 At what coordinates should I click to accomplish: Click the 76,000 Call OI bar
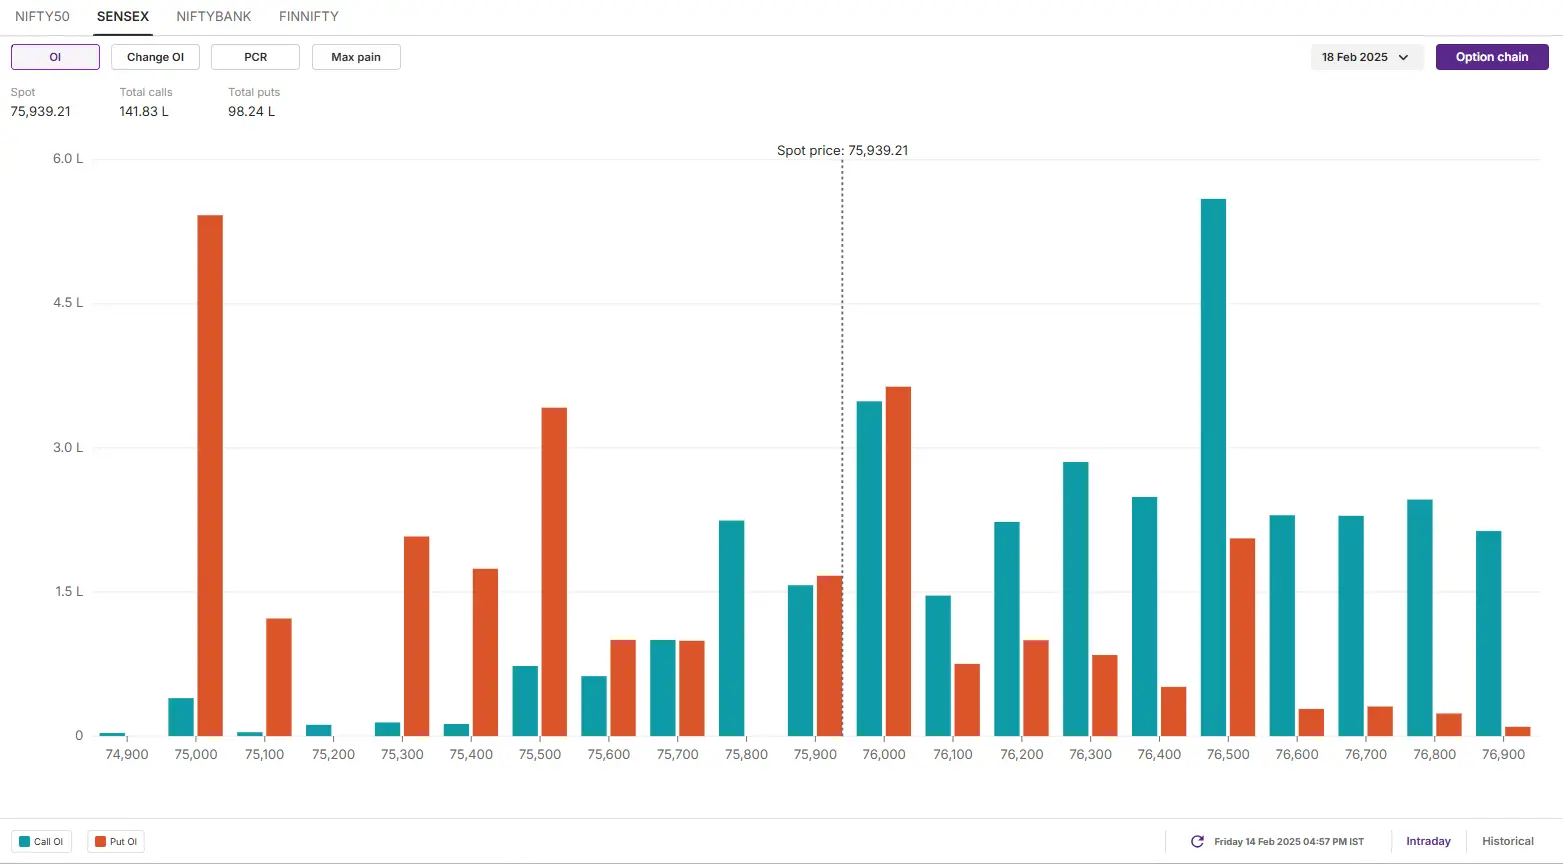point(869,569)
